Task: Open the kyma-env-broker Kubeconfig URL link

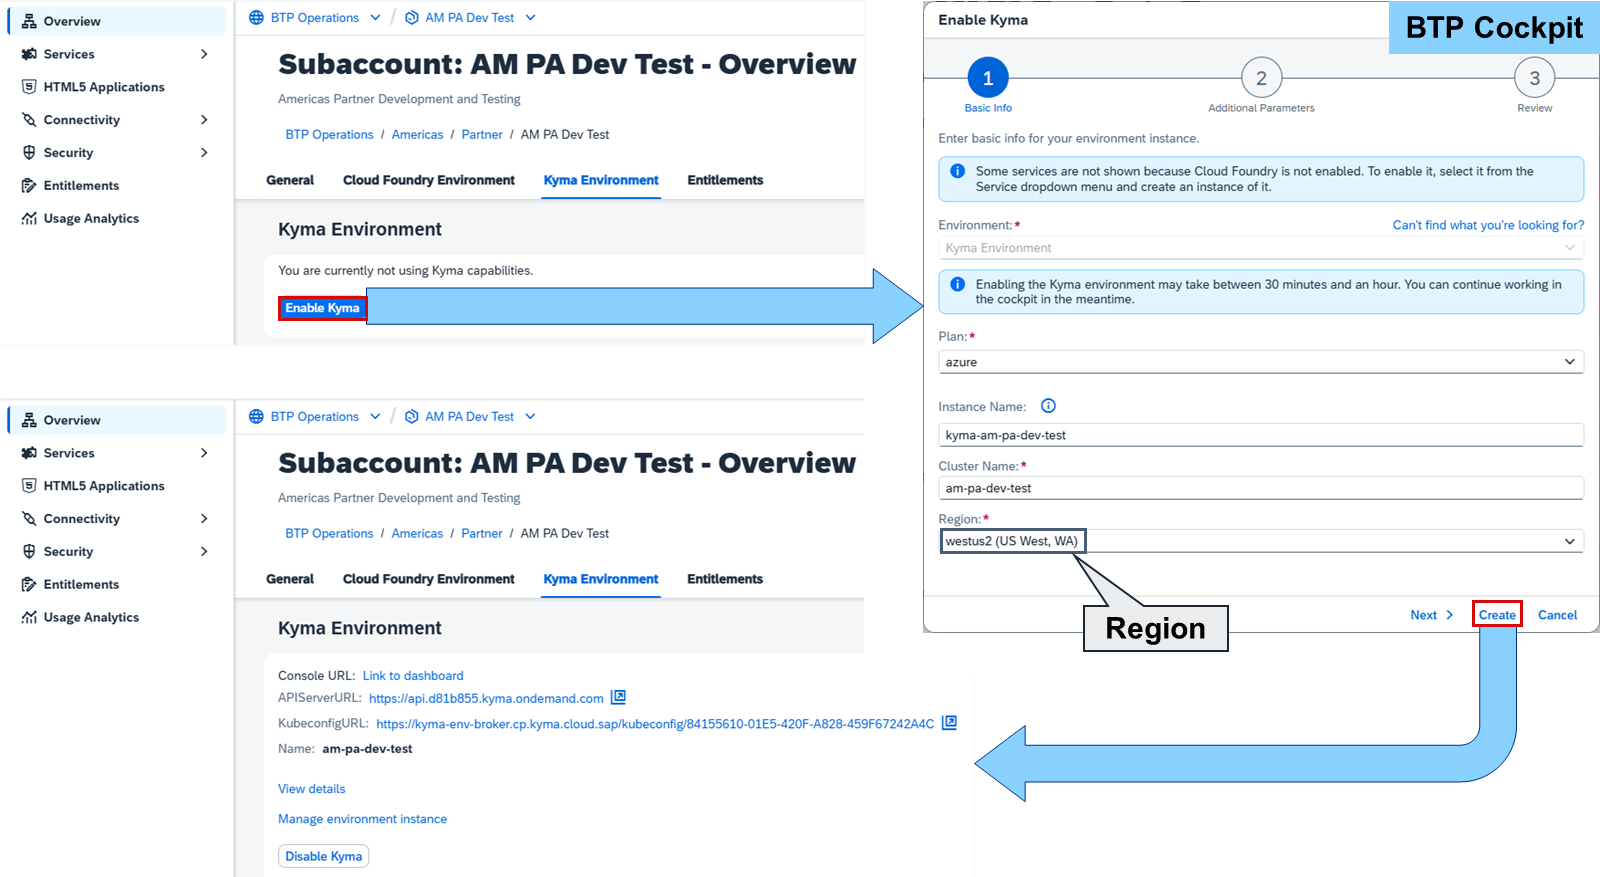Action: [655, 724]
